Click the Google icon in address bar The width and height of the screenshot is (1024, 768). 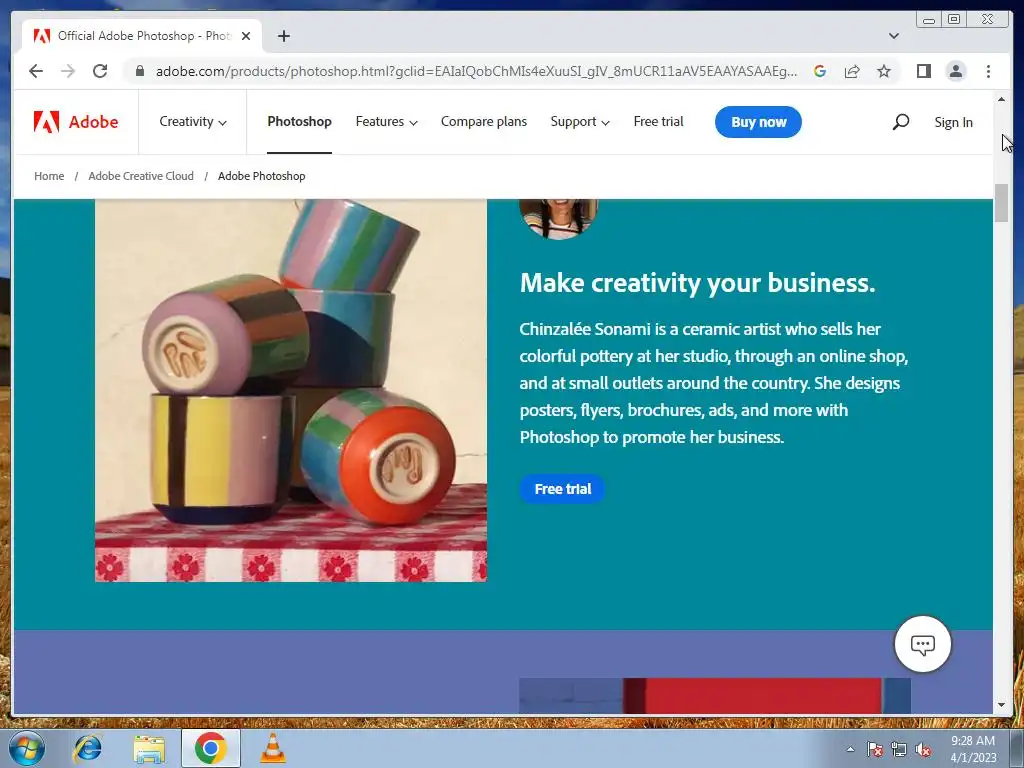(820, 71)
